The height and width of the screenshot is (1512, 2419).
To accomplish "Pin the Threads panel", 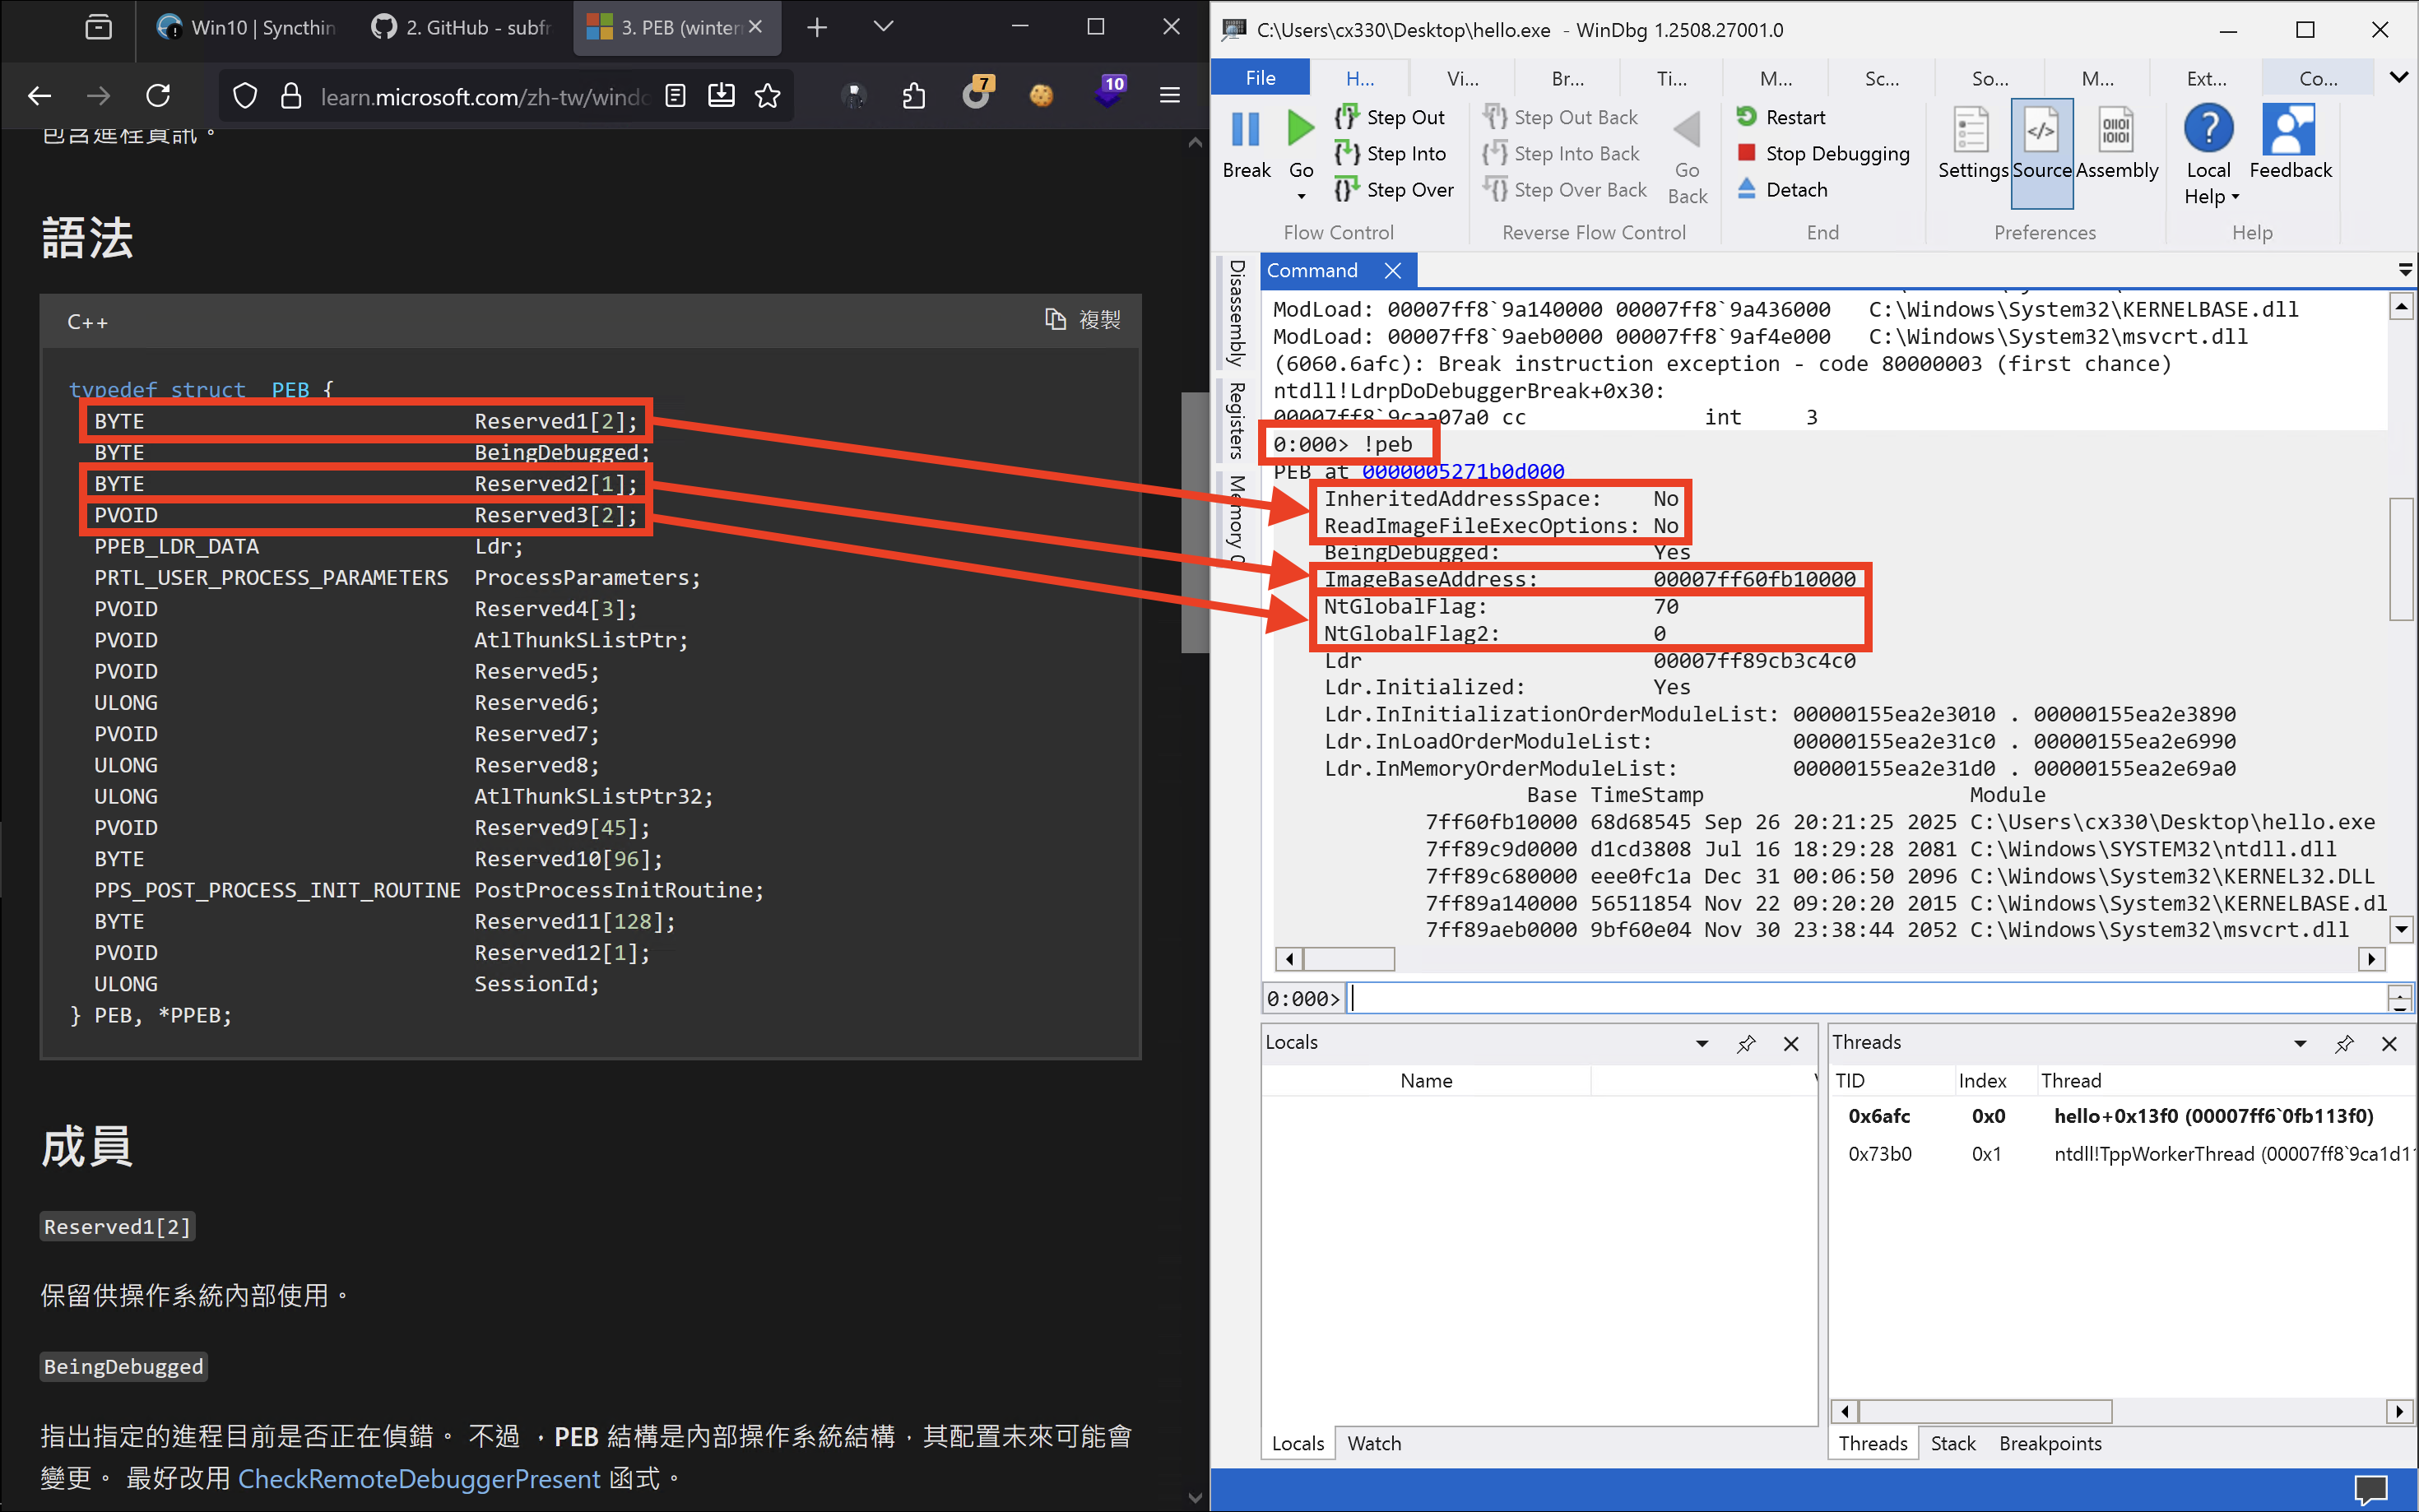I will tap(2343, 1043).
